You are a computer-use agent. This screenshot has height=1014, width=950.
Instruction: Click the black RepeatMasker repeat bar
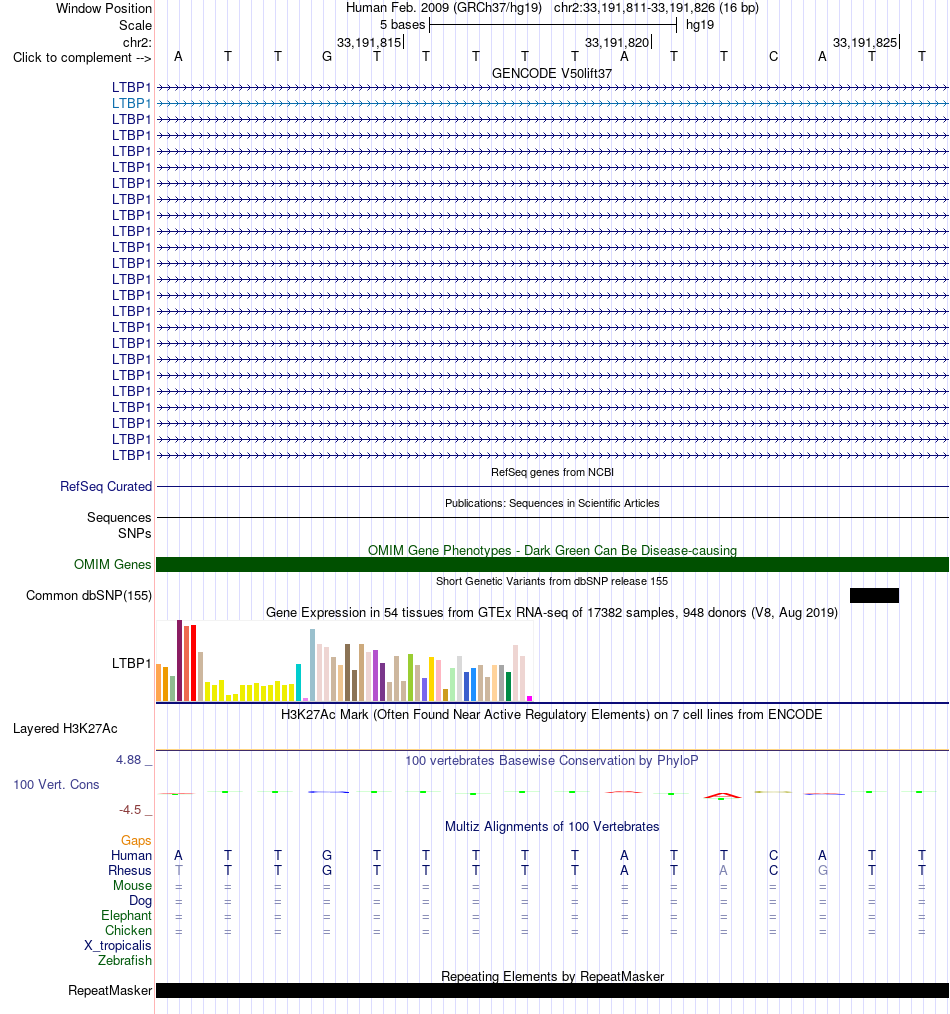(552, 991)
